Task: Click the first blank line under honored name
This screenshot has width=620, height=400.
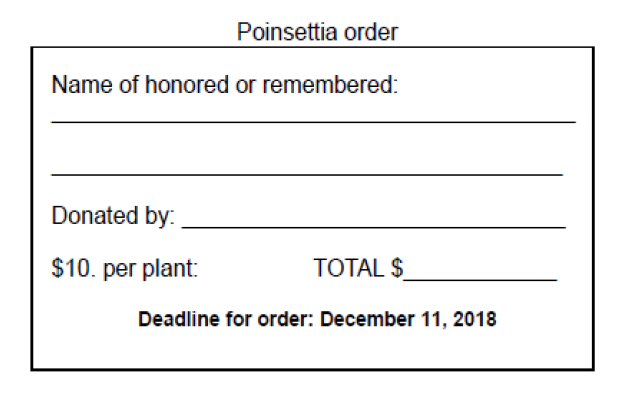Action: point(313,122)
